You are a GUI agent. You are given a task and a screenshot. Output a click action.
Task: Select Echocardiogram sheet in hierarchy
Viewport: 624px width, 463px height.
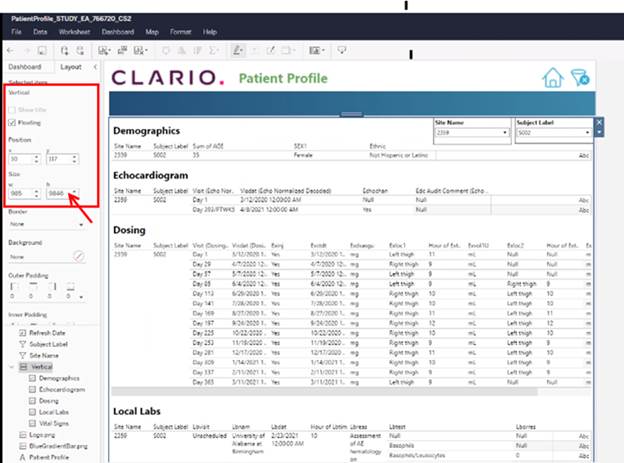57,389
